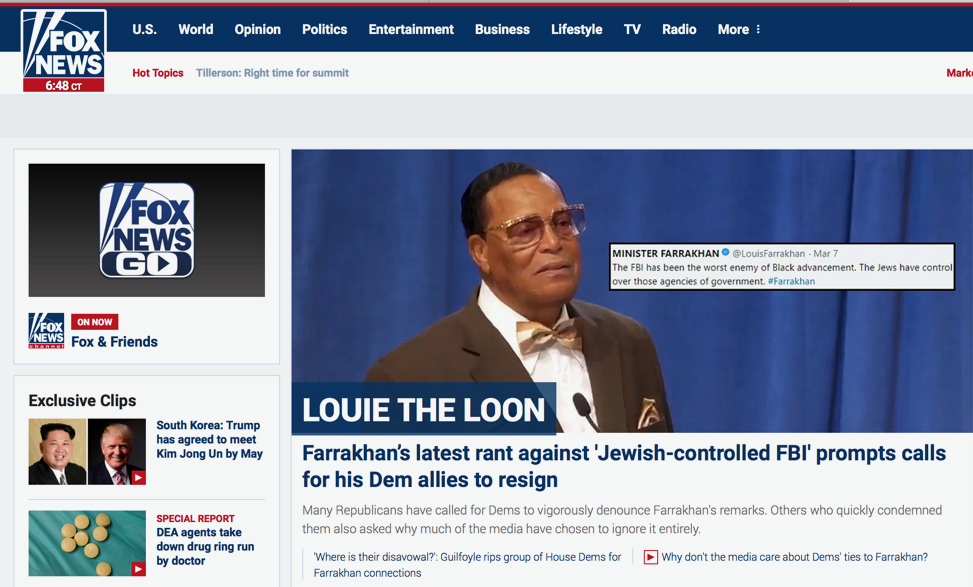This screenshot has height=587, width=973.
Task: Open Tillerson summit hot topic link
Action: 272,73
